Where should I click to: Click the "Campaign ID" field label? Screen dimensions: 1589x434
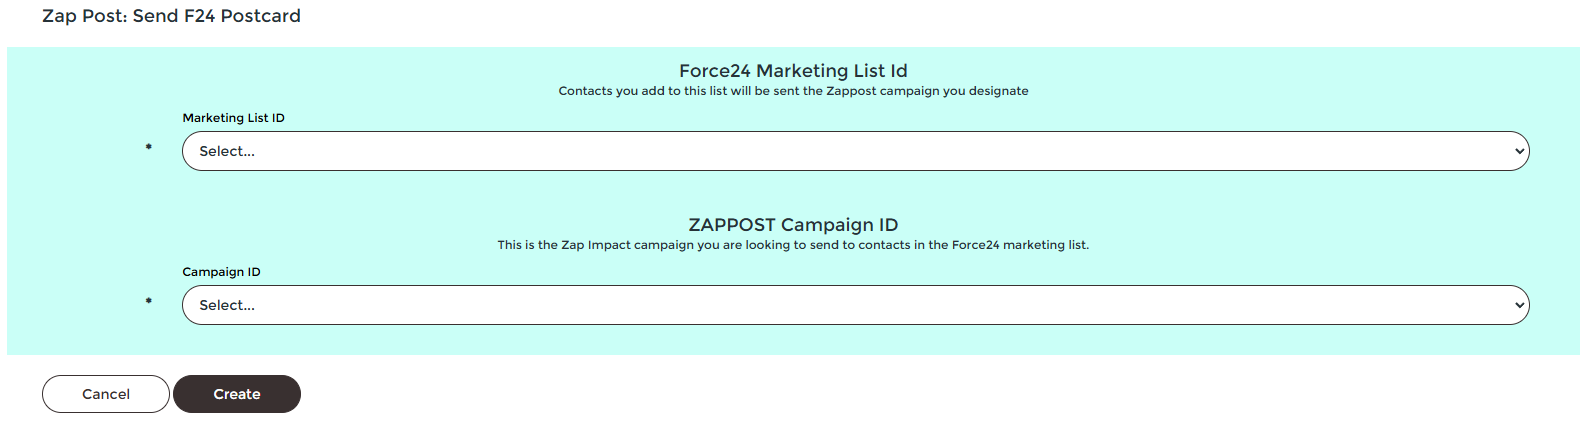[221, 272]
